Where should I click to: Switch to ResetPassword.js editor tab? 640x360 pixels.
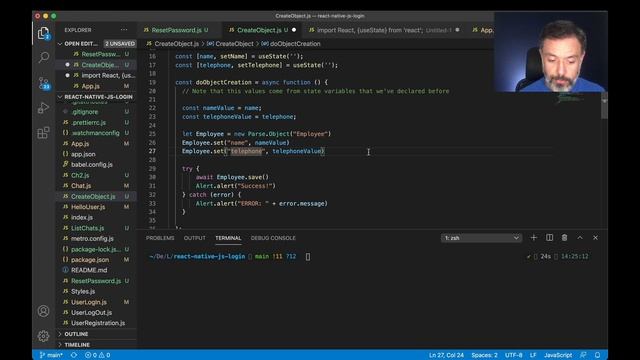tap(176, 30)
